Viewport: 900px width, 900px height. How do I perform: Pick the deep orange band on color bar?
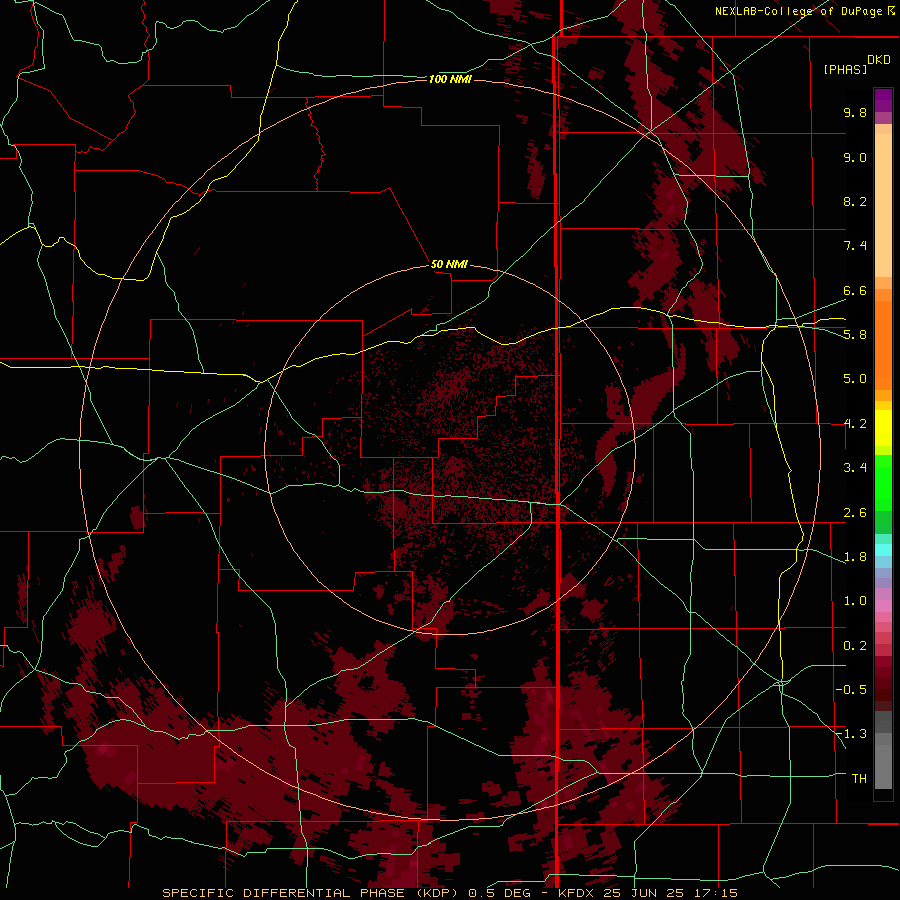coord(883,346)
